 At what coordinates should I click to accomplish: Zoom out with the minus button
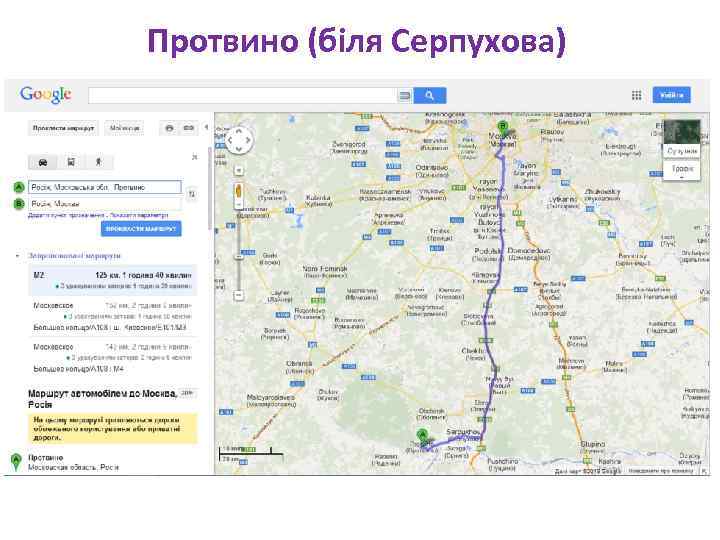pyautogui.click(x=239, y=295)
